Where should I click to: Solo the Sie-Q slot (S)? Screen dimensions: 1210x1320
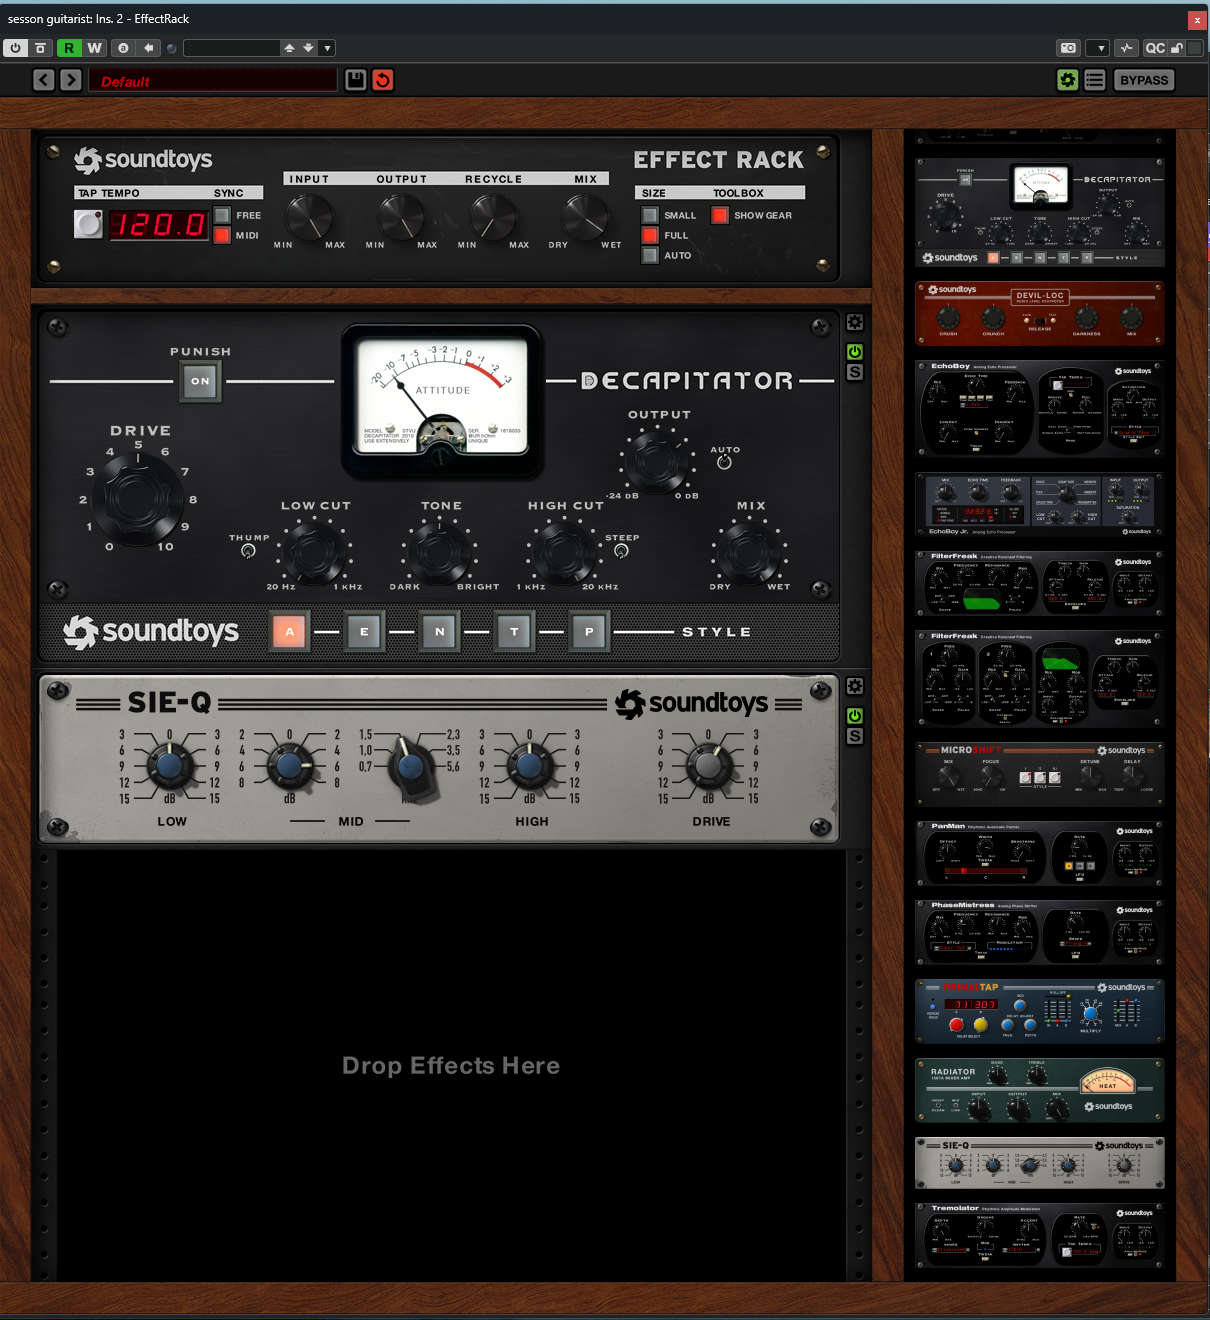[855, 736]
